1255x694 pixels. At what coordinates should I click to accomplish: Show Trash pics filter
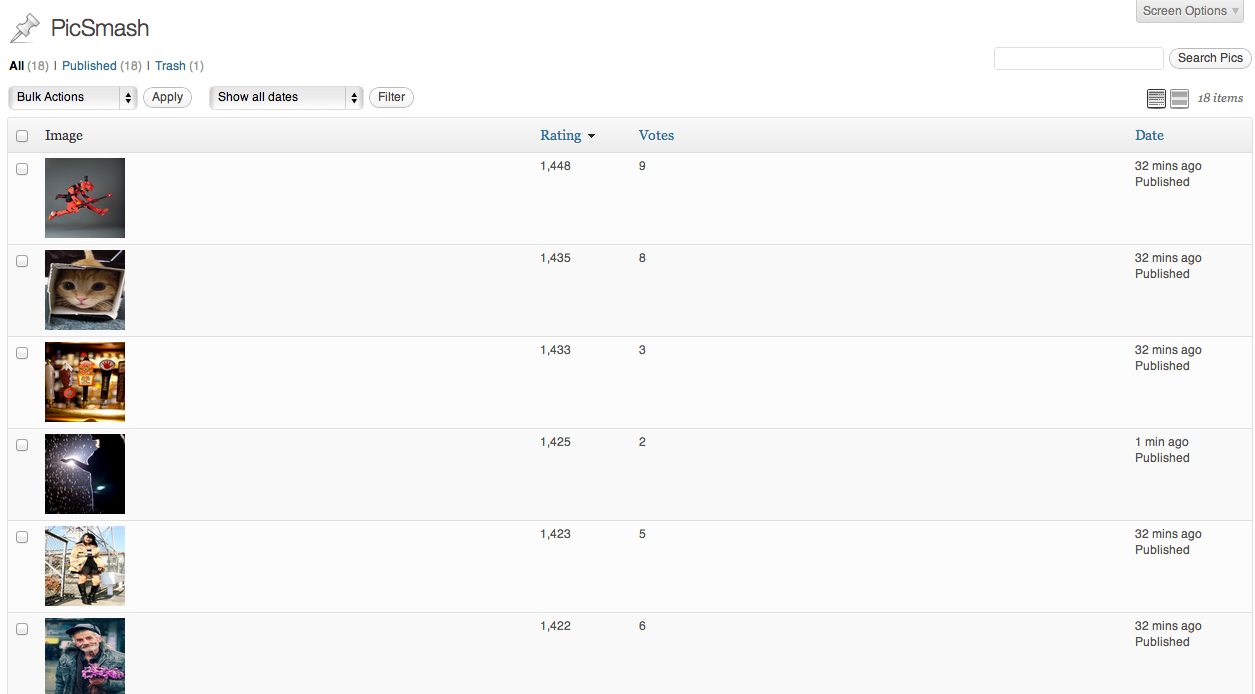pos(170,66)
